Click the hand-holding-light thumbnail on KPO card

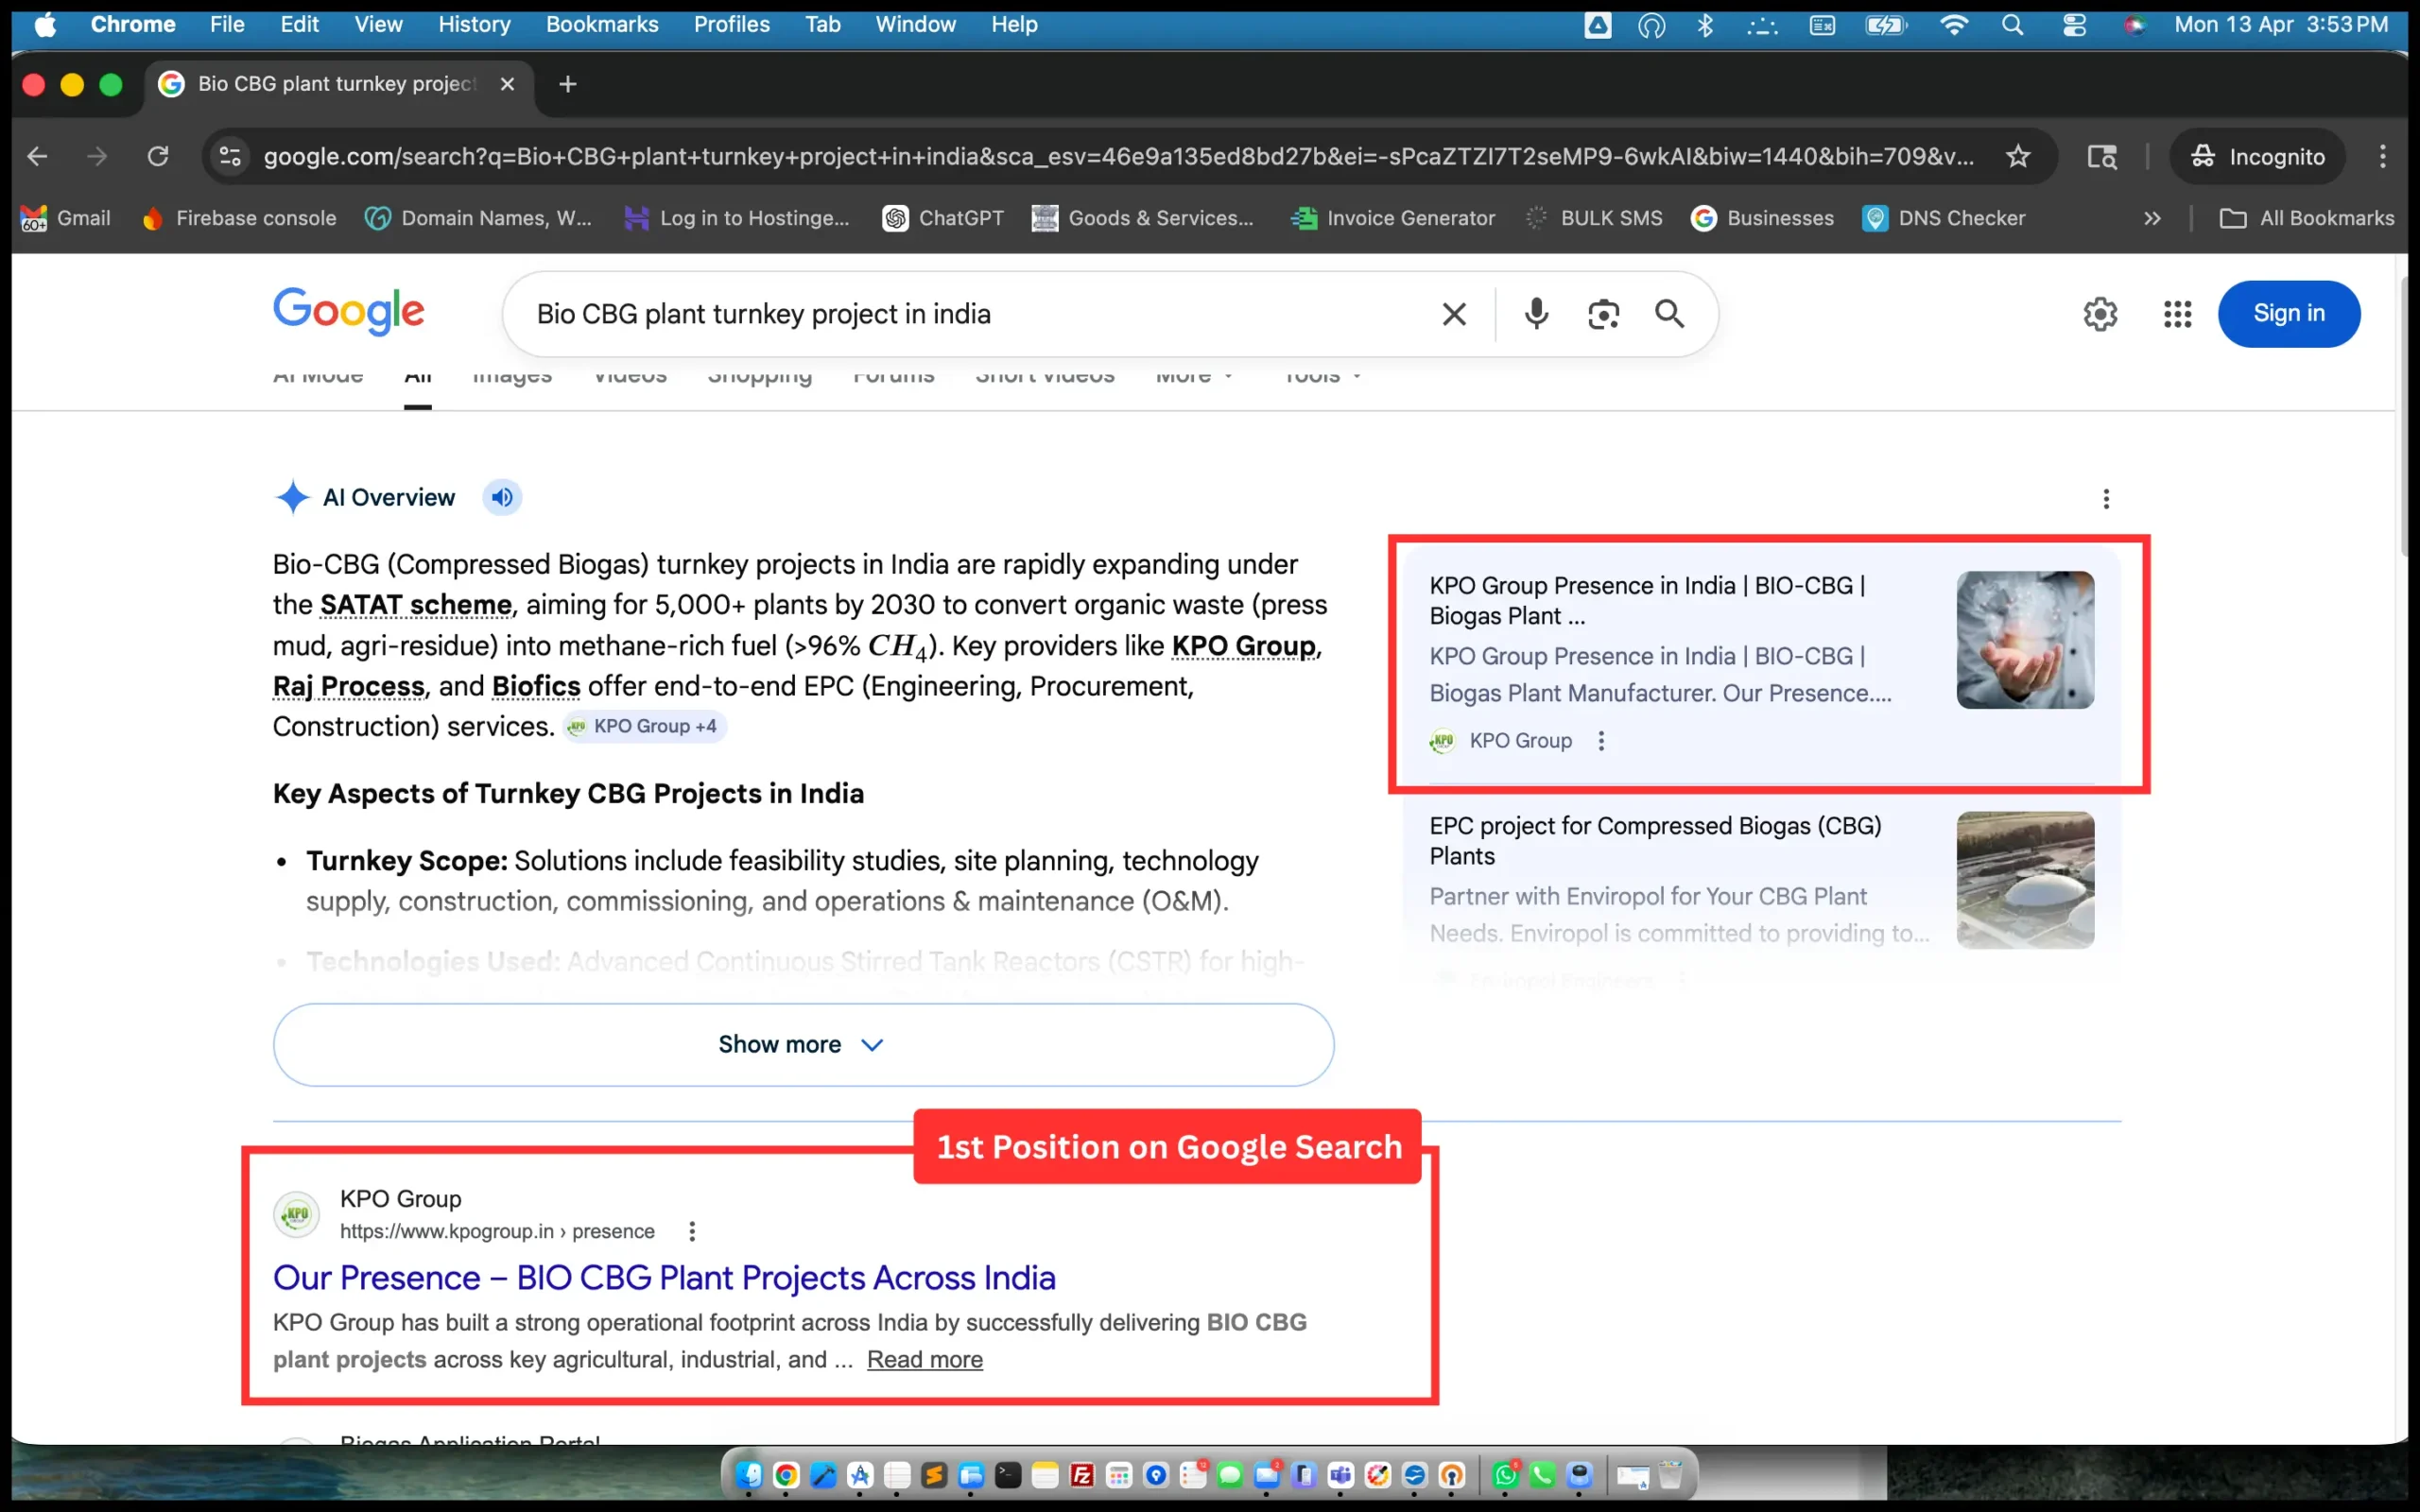[x=2025, y=640]
